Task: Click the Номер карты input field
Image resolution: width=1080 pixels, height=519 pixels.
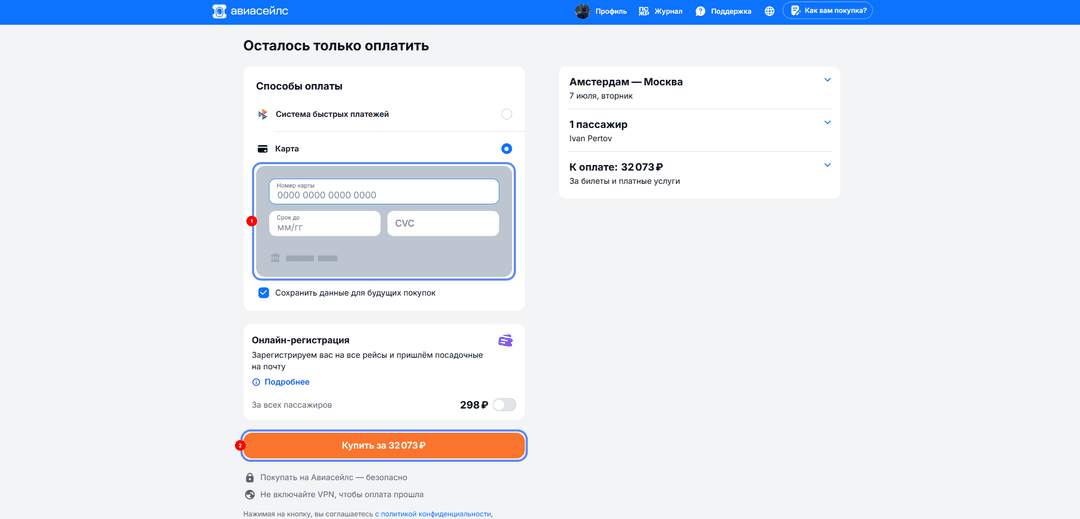Action: [384, 191]
